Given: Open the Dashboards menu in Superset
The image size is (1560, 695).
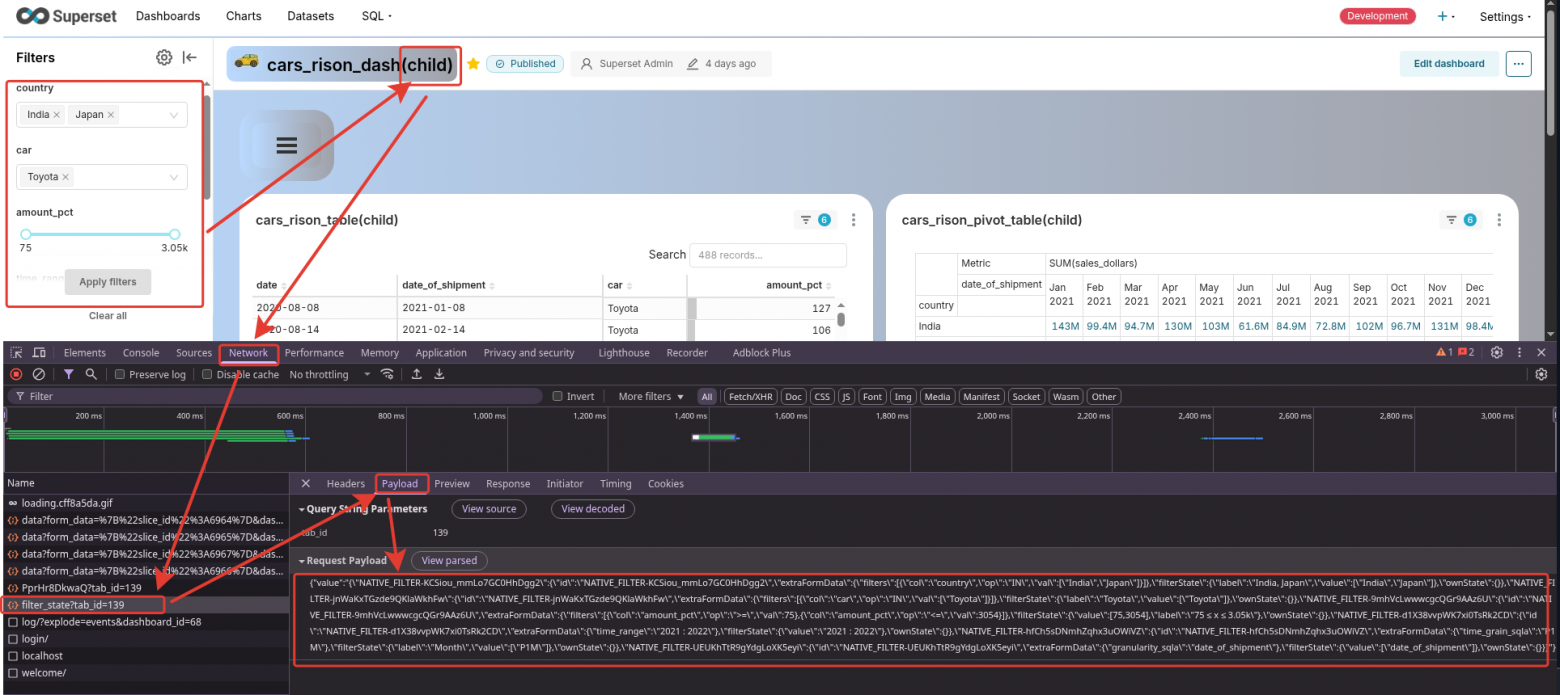Looking at the screenshot, I should point(167,16).
